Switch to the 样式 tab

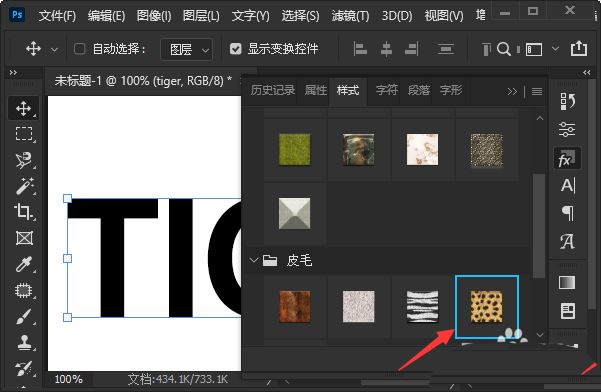tap(348, 90)
